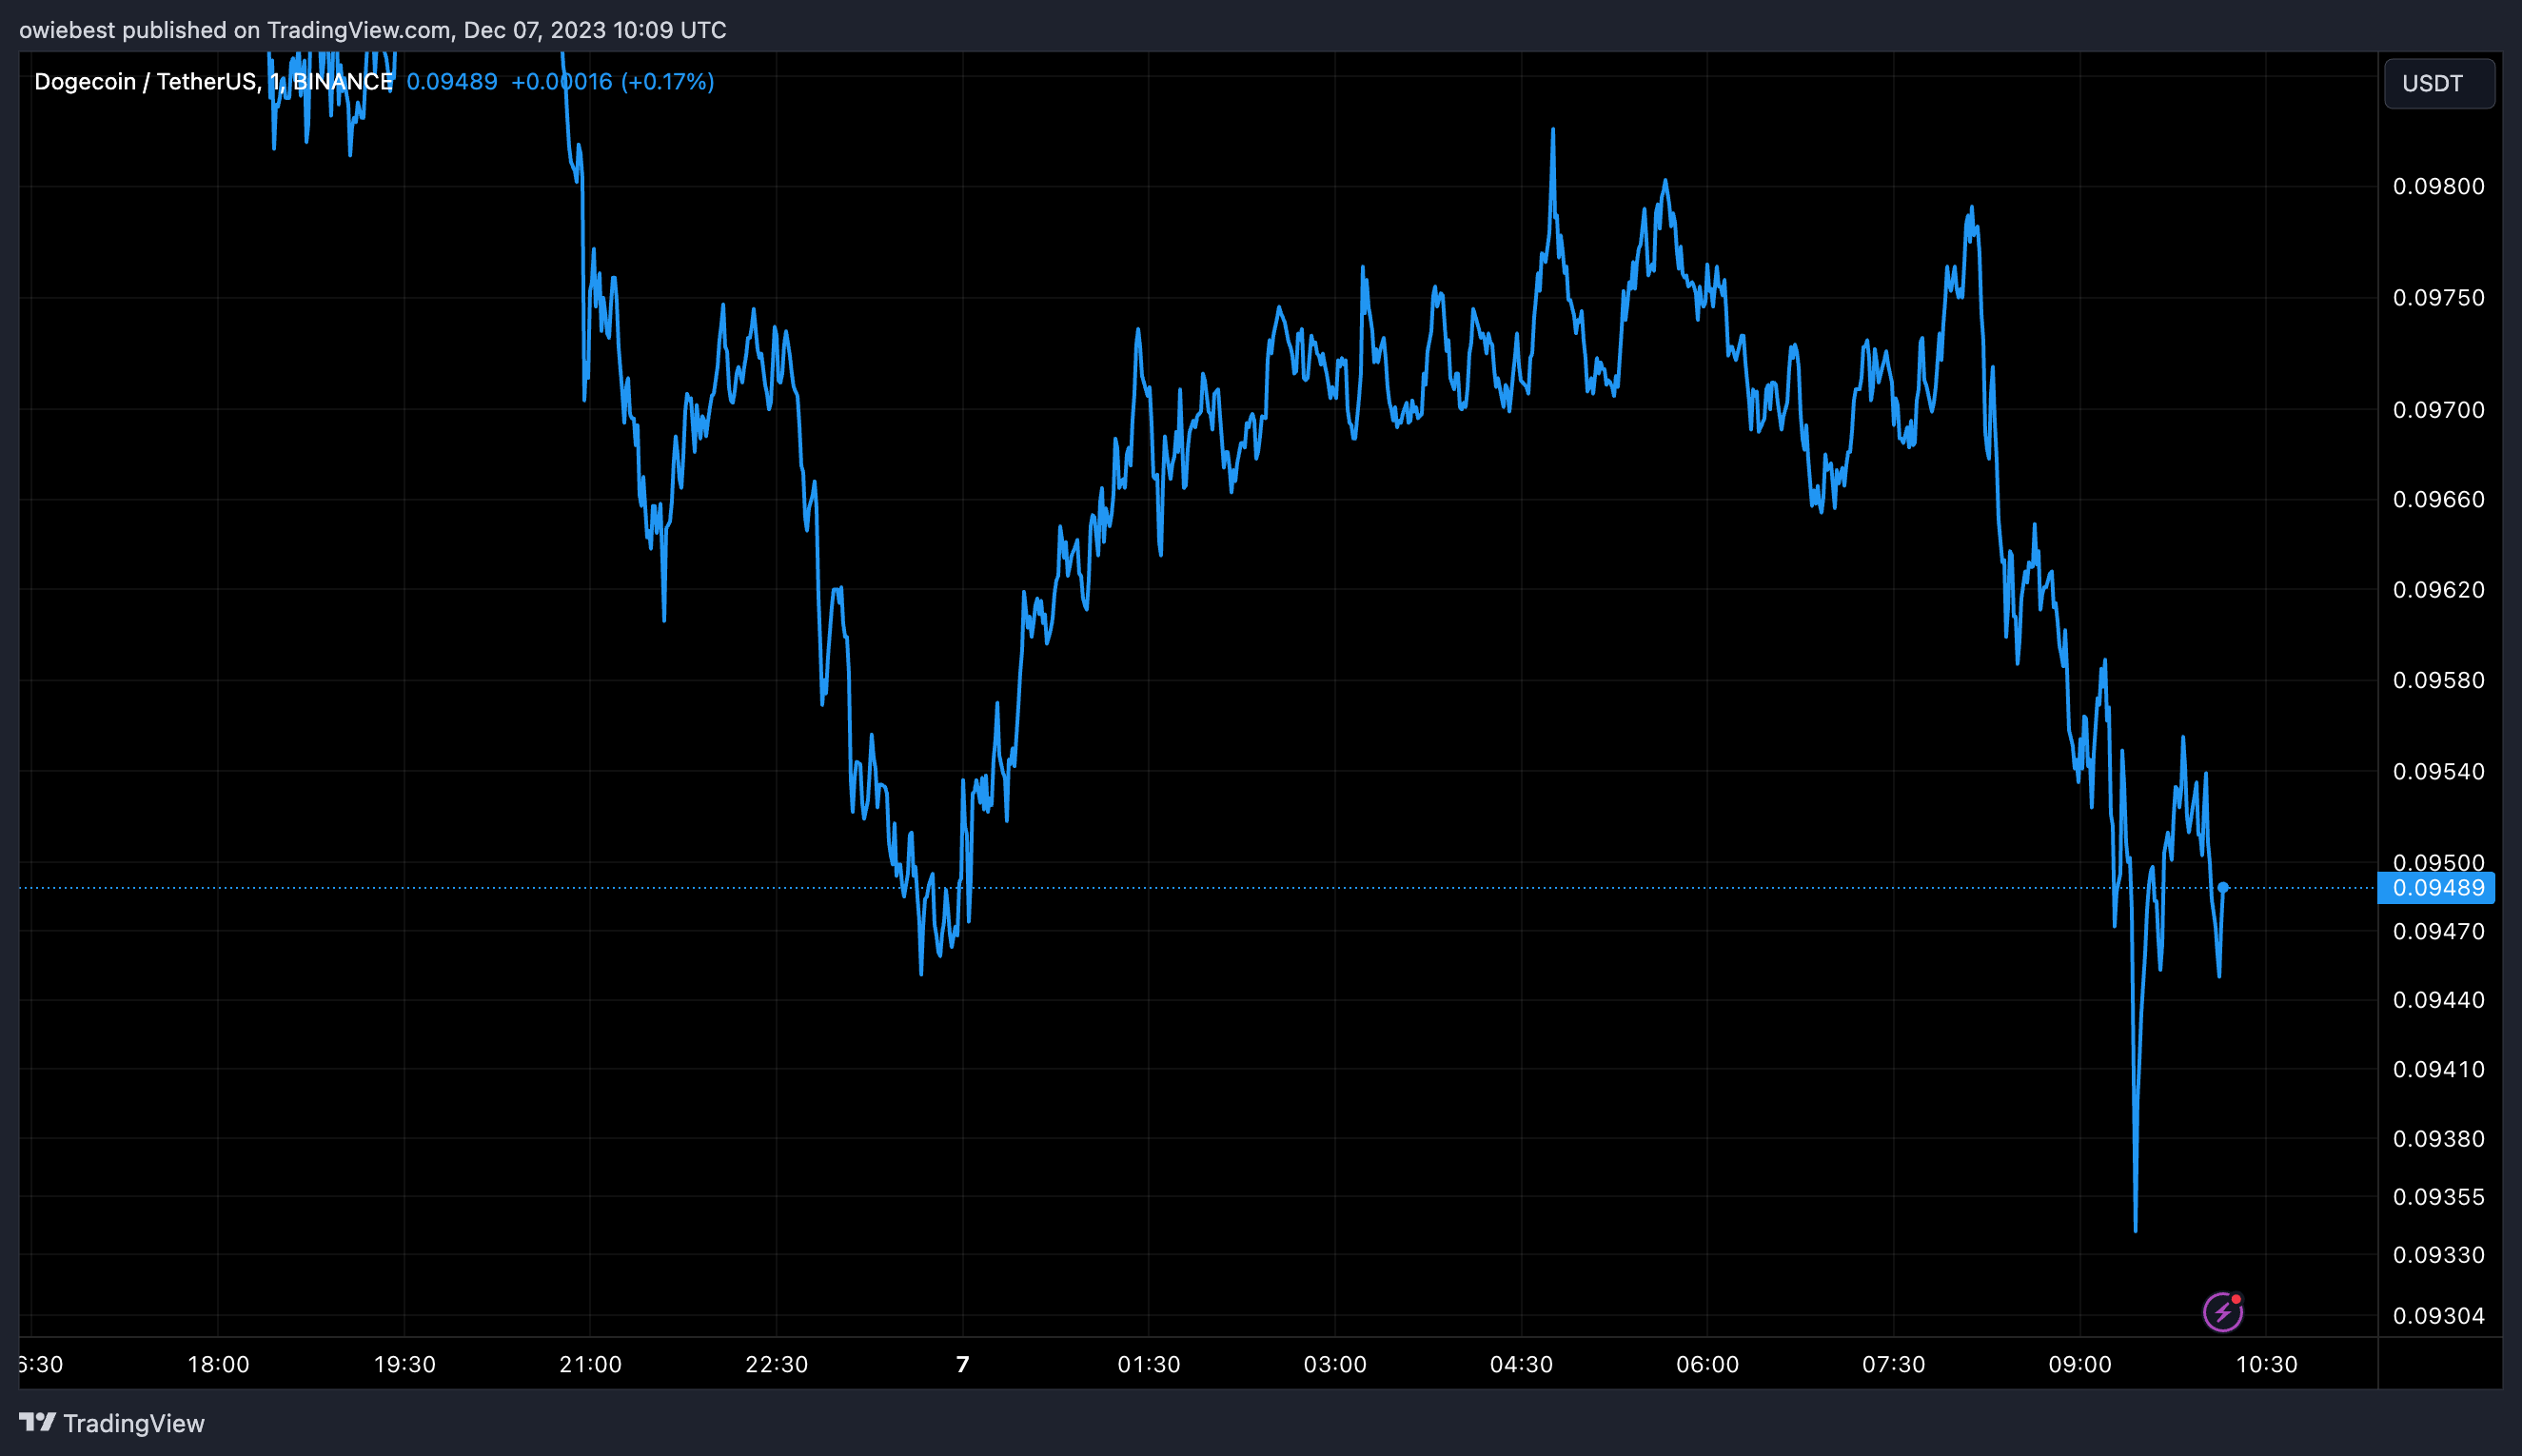Click the 19:30 time axis label

404,1364
